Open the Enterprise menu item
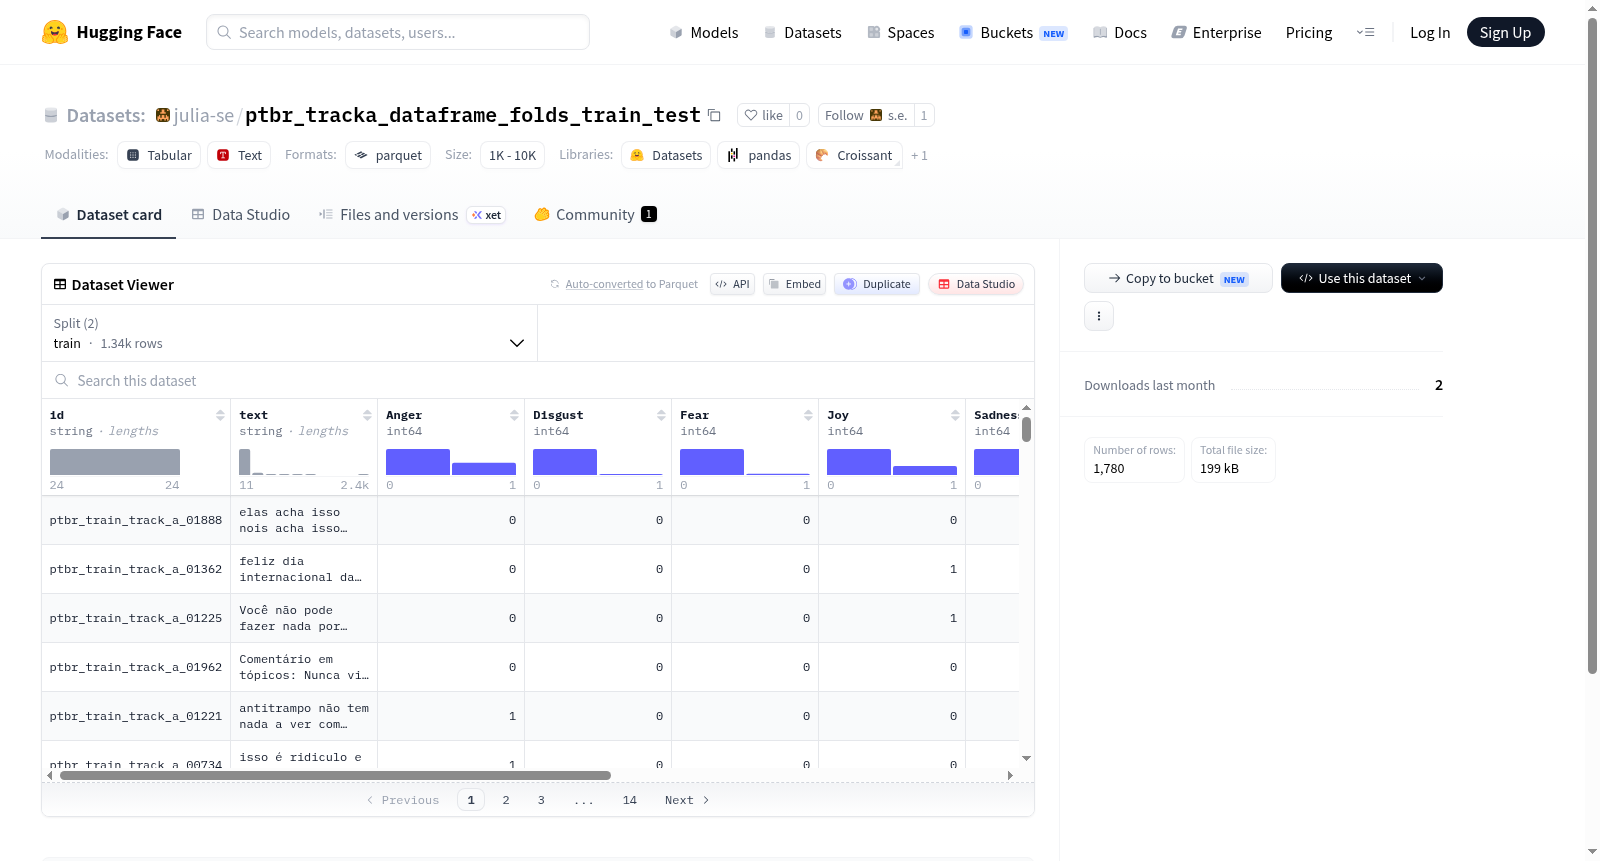Screen dimensions: 1600x861 coord(1216,32)
